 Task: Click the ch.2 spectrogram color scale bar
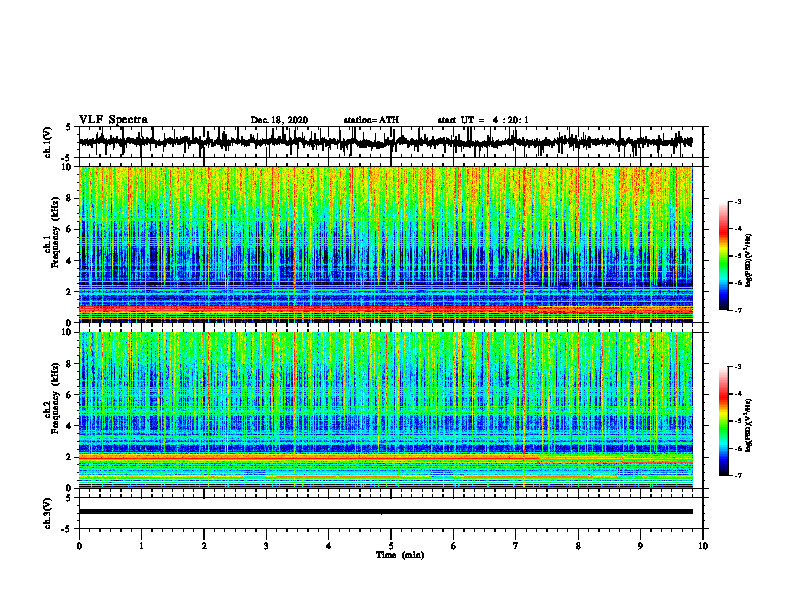point(724,421)
